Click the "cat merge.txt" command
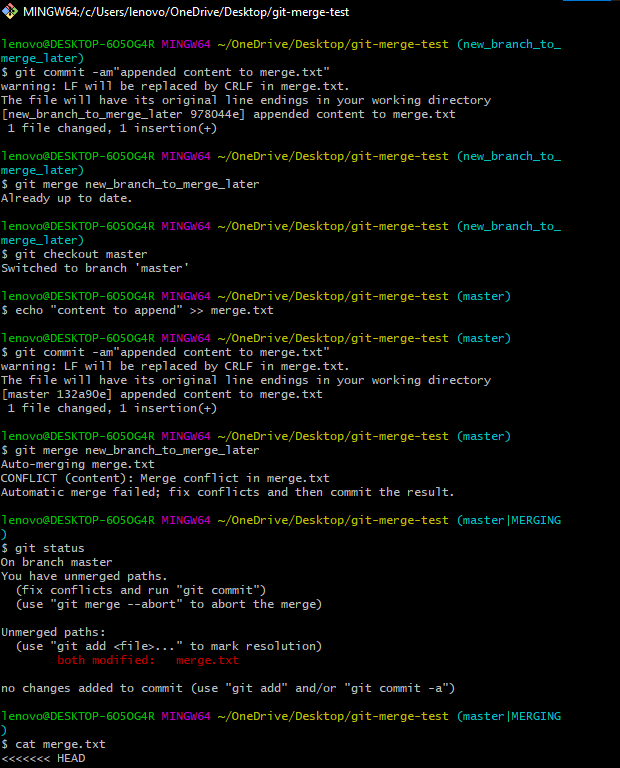Screen dimensions: 620x768 60,744
